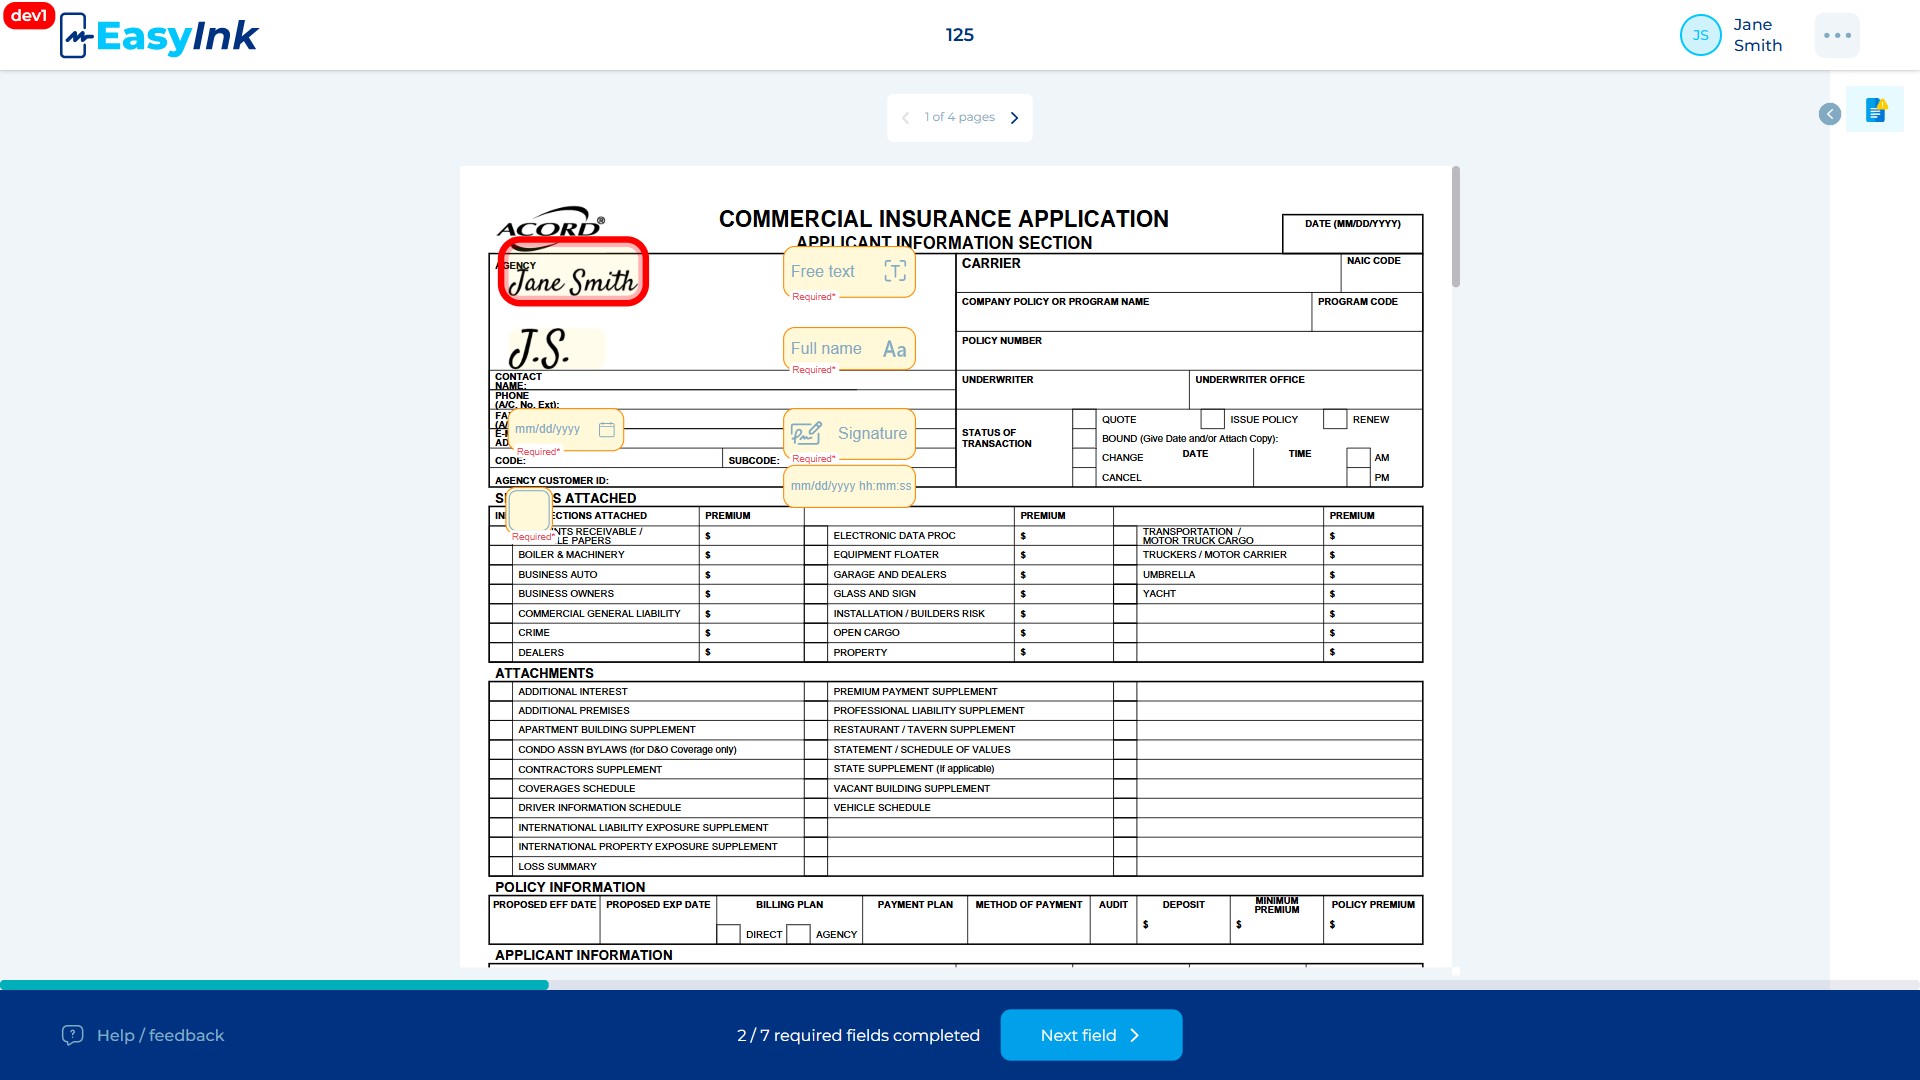Click the mm/dd/yyyy hh:mm:ss timestamp field
The height and width of the screenshot is (1080, 1920).
tap(849, 486)
